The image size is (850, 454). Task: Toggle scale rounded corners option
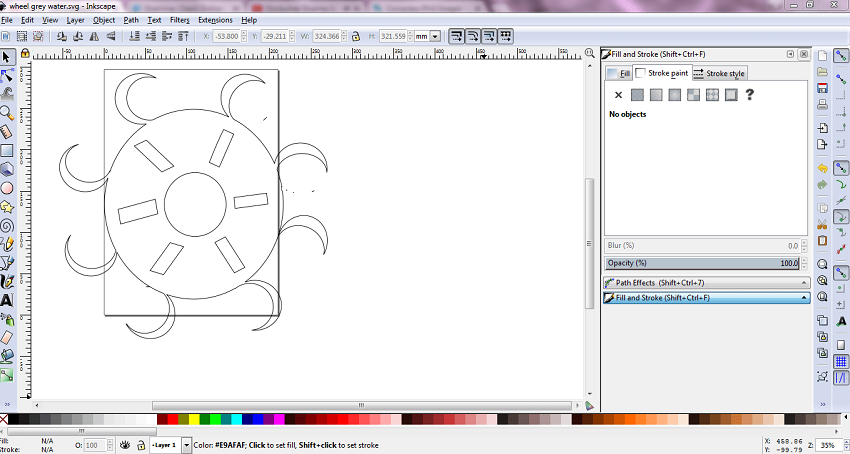click(473, 36)
